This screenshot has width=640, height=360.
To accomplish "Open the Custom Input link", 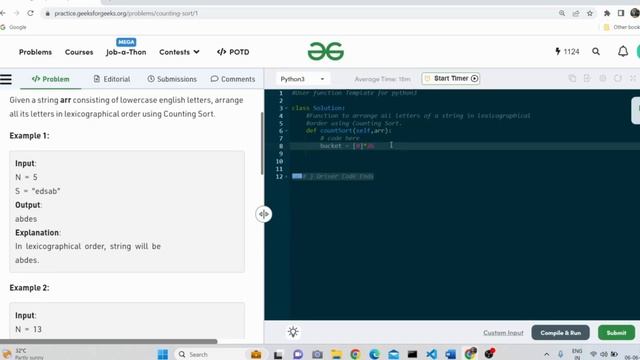I will pyautogui.click(x=503, y=333).
